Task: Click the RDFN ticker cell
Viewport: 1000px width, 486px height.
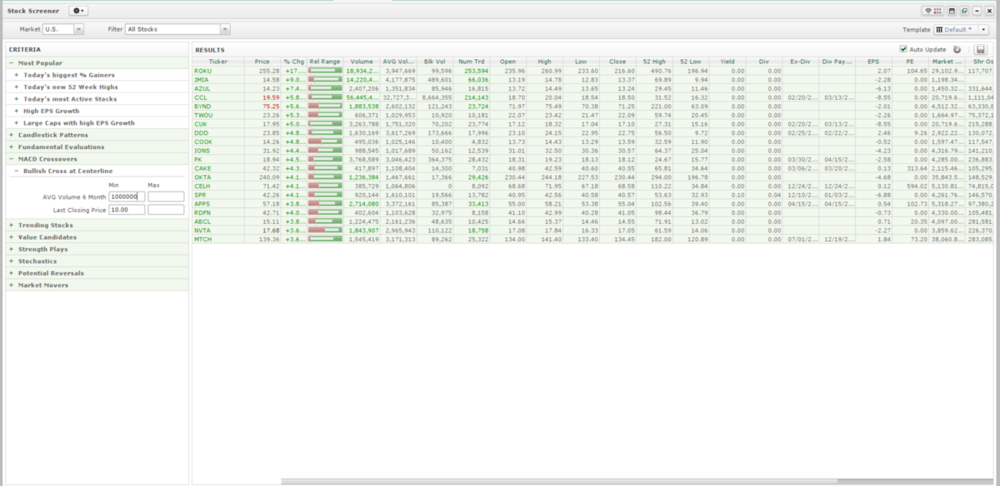Action: pyautogui.click(x=218, y=212)
